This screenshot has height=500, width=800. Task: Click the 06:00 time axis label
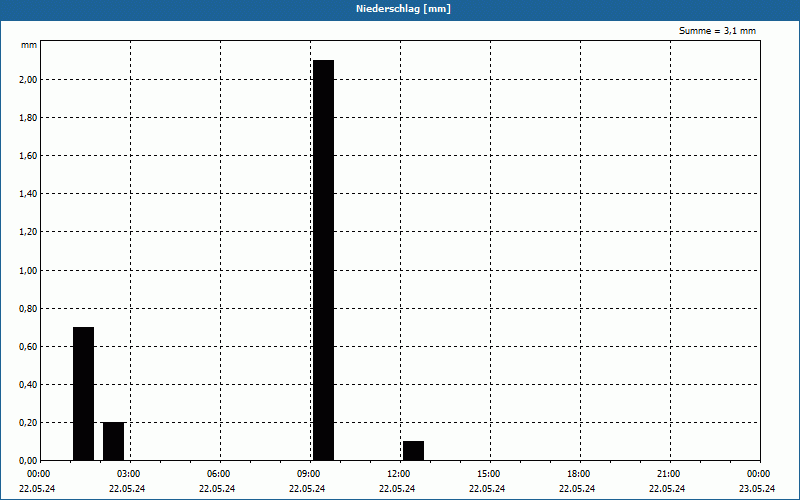click(x=218, y=474)
